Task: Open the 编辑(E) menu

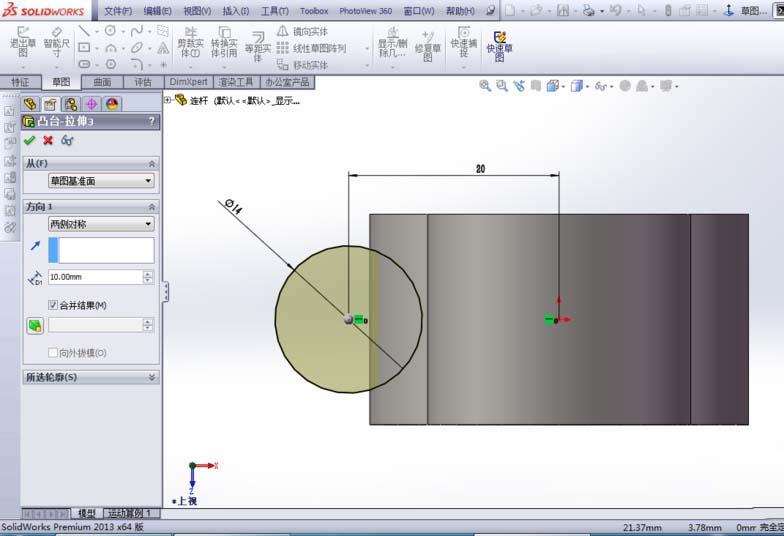Action: pyautogui.click(x=158, y=11)
